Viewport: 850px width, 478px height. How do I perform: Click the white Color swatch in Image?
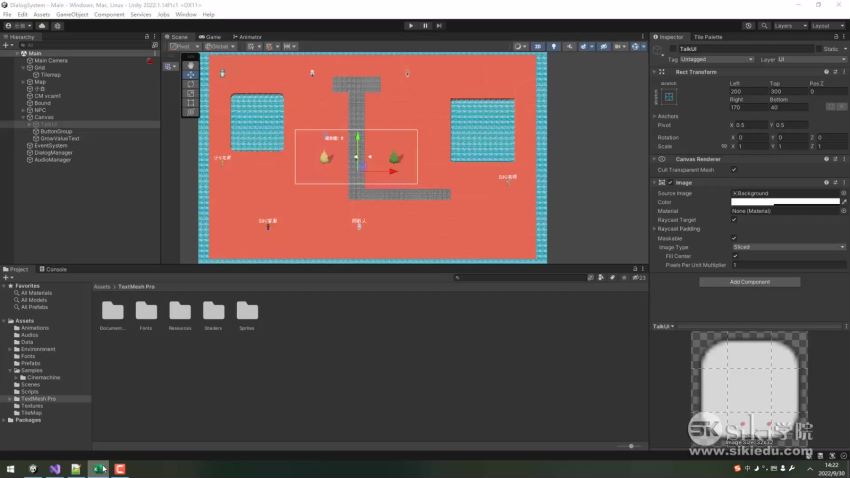click(785, 202)
